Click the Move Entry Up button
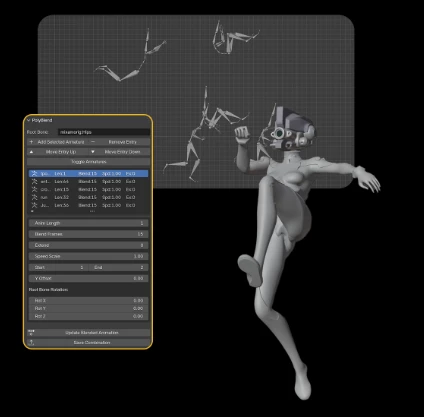 [x=58, y=152]
